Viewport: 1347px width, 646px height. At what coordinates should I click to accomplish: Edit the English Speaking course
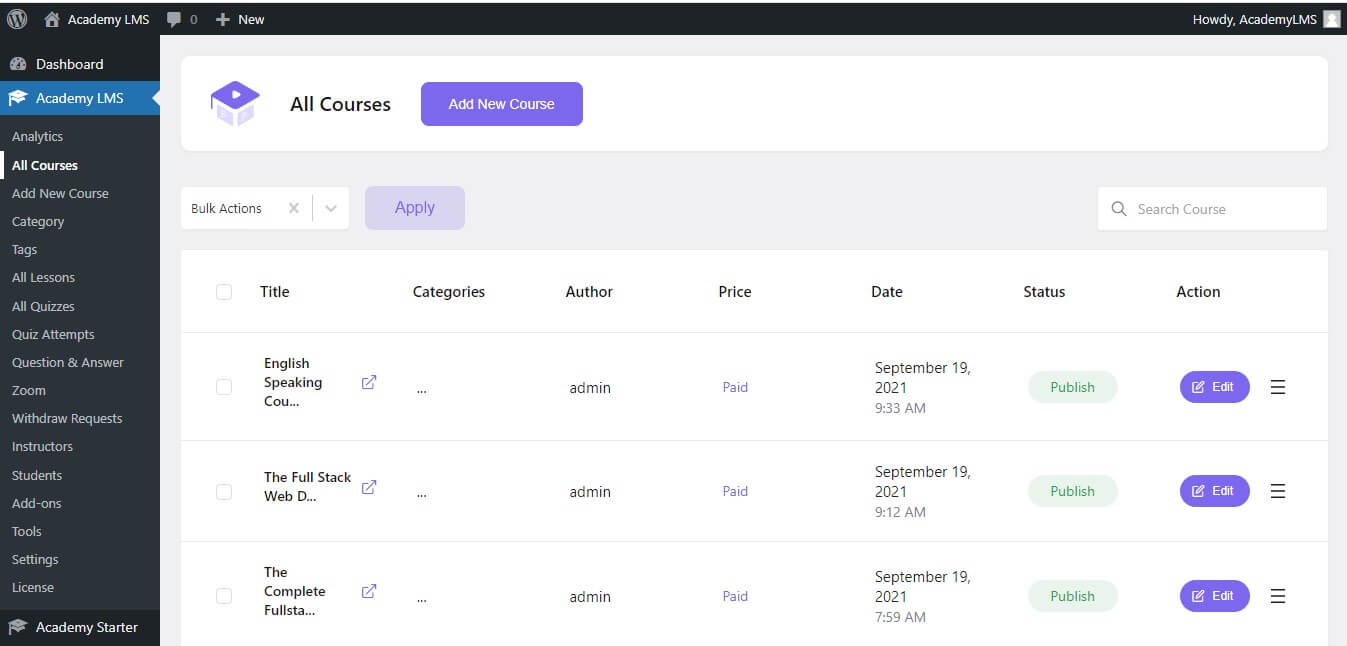pyautogui.click(x=1215, y=387)
